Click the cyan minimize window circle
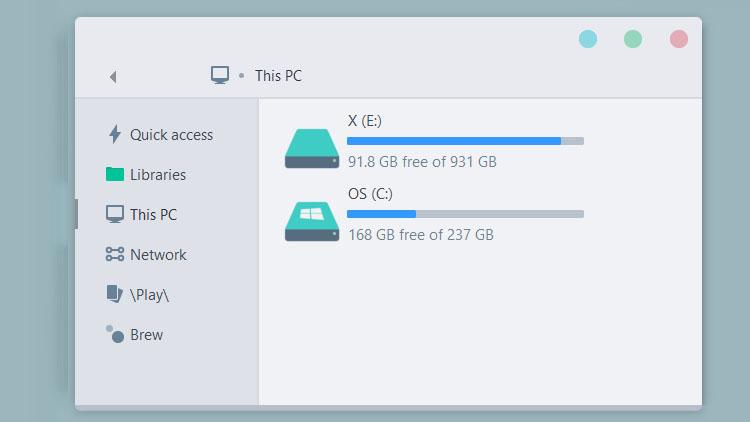The height and width of the screenshot is (422, 750). [x=588, y=39]
